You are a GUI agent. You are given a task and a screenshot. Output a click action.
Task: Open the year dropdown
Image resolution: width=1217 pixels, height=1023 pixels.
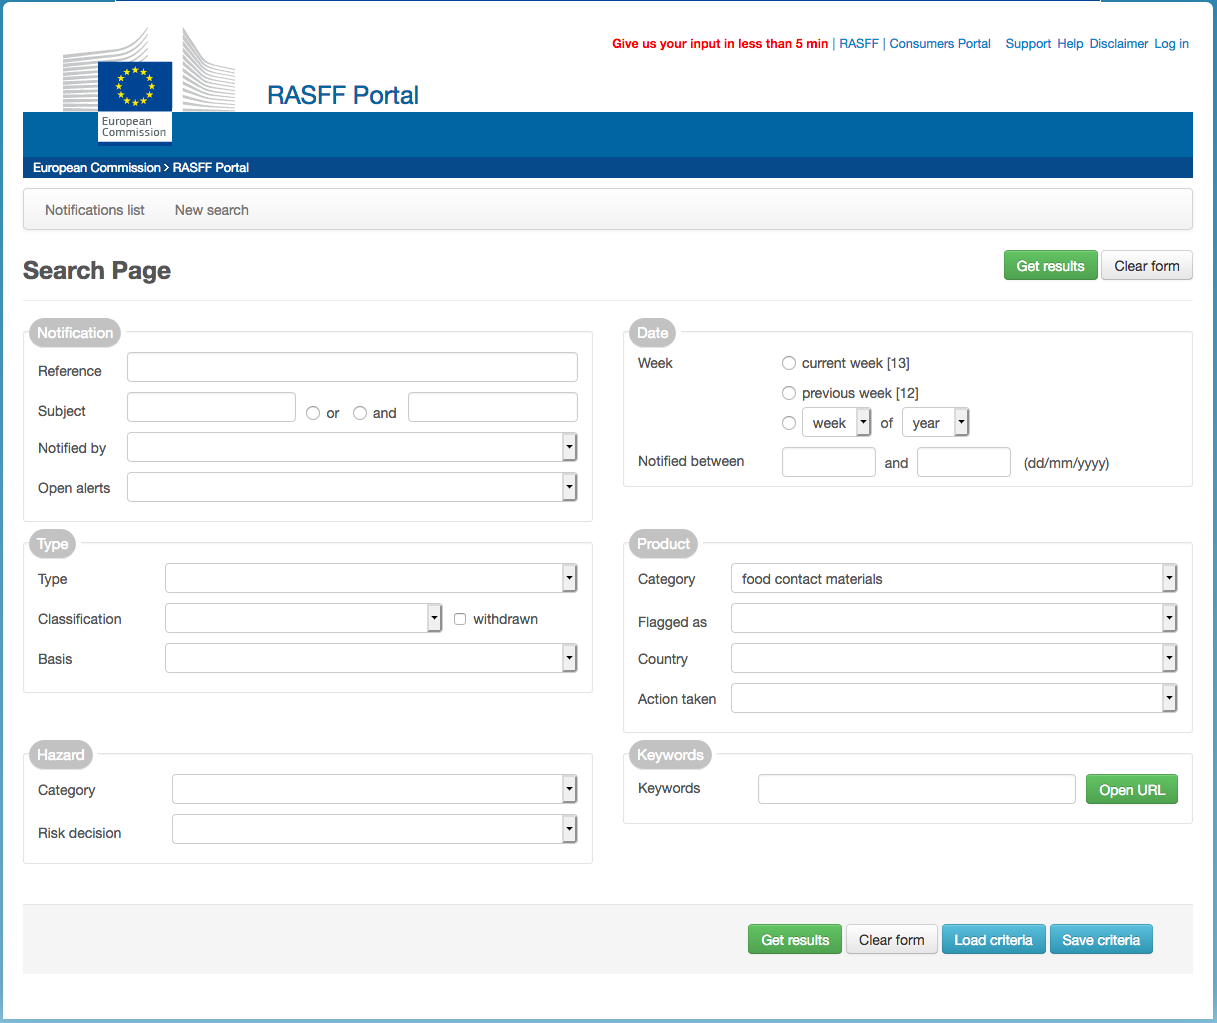(x=936, y=423)
